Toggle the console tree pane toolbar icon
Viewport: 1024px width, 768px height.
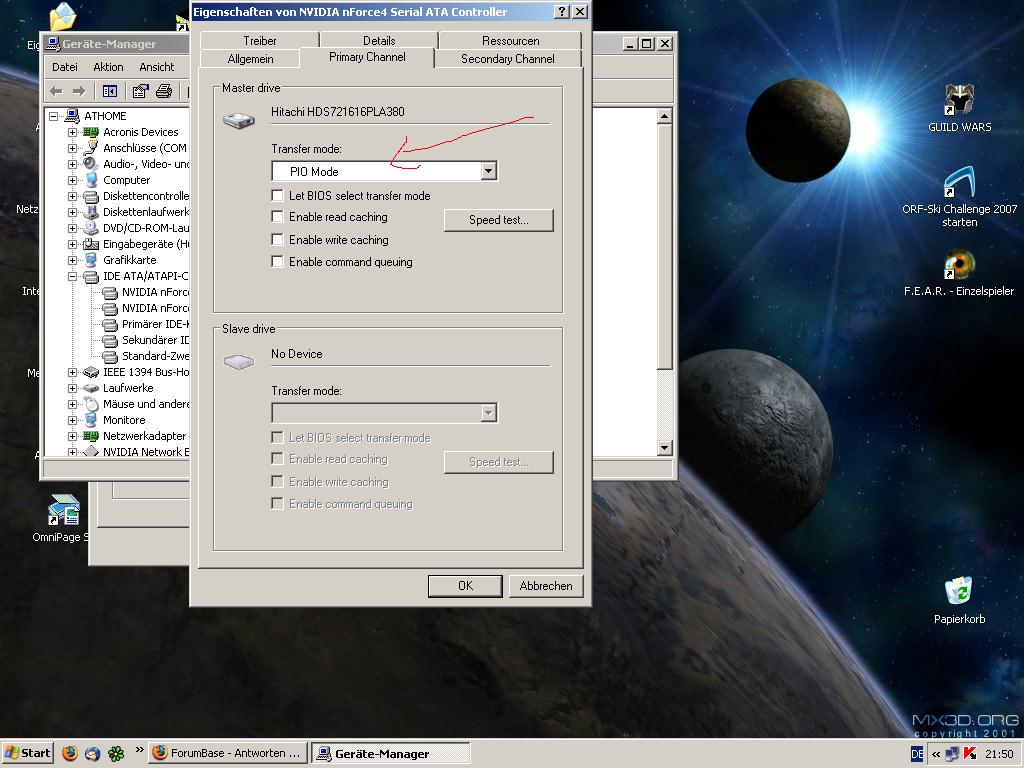click(110, 91)
